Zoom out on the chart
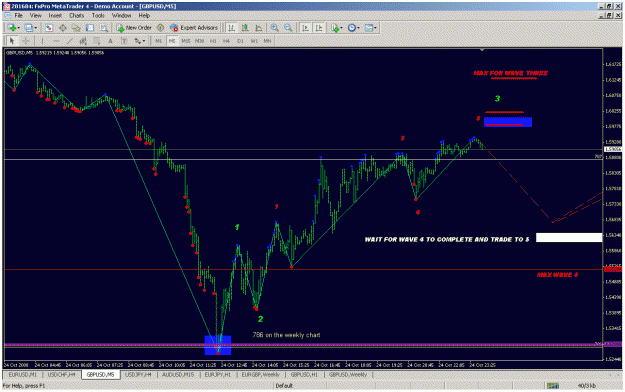 tap(288, 28)
